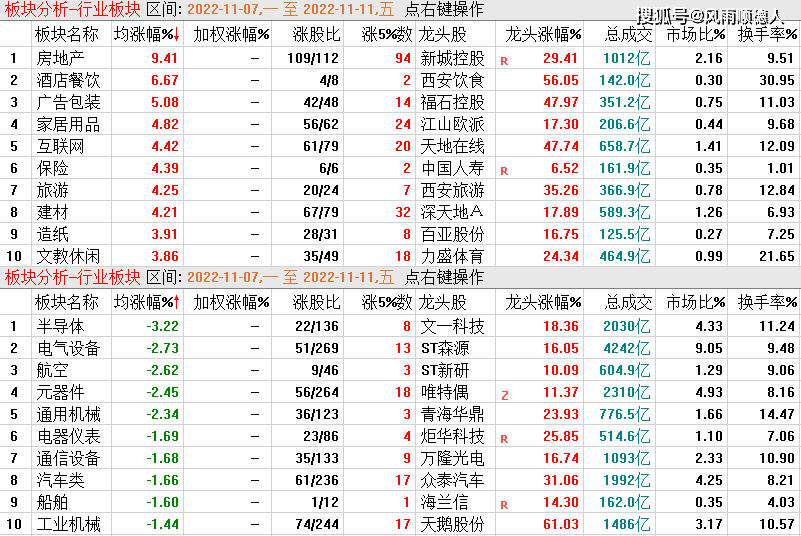Screen dimensions: 801x536
Task: Sort top table by 换手率% column
Action: point(767,35)
